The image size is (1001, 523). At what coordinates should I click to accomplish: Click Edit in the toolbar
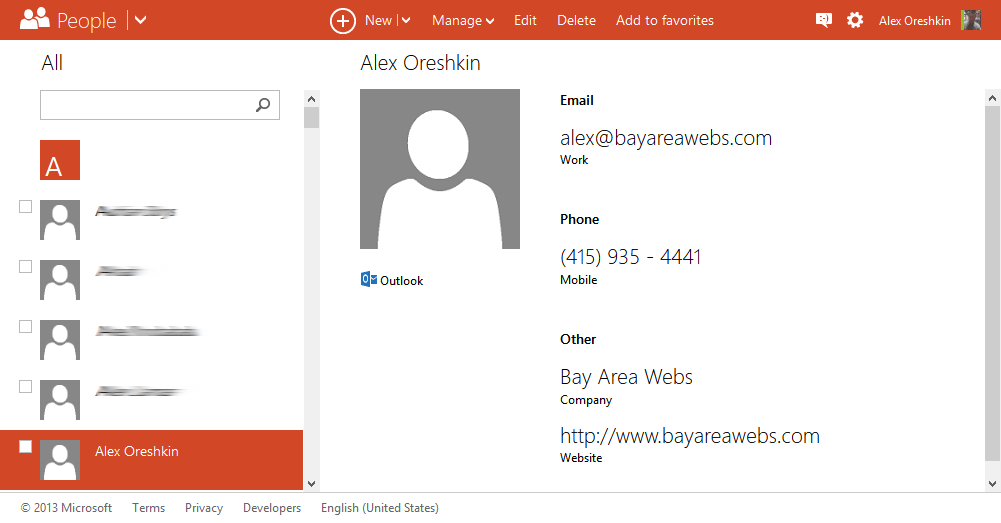pos(525,20)
